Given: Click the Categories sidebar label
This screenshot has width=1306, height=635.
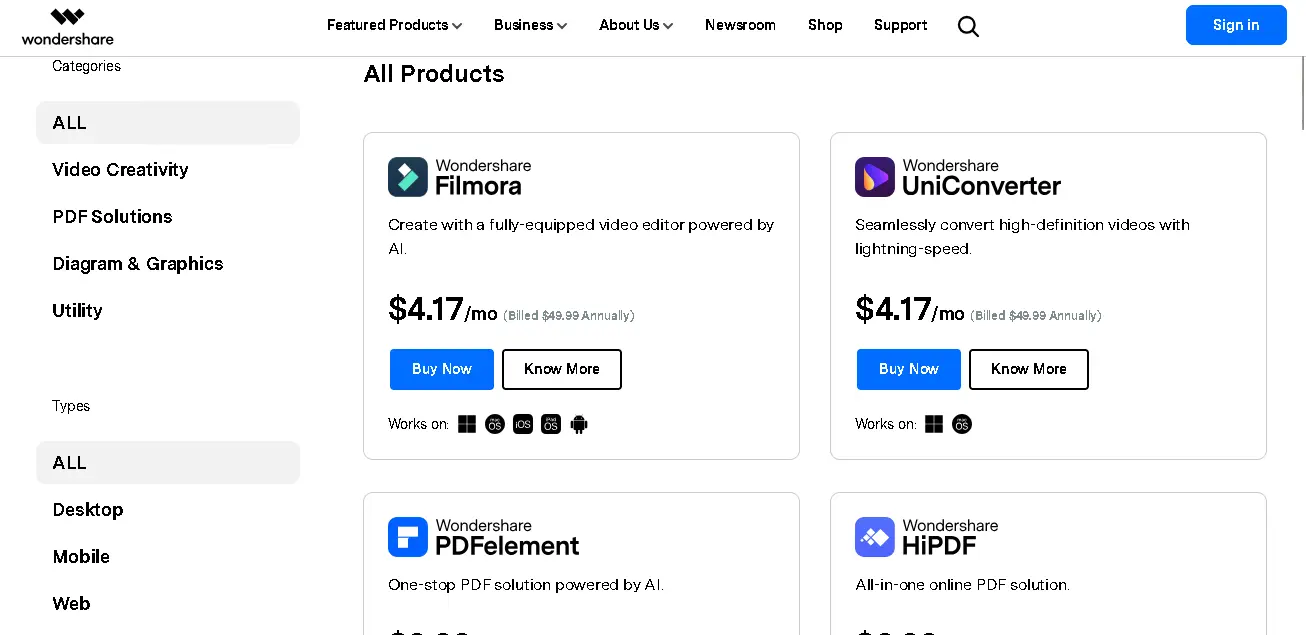Looking at the screenshot, I should [86, 66].
